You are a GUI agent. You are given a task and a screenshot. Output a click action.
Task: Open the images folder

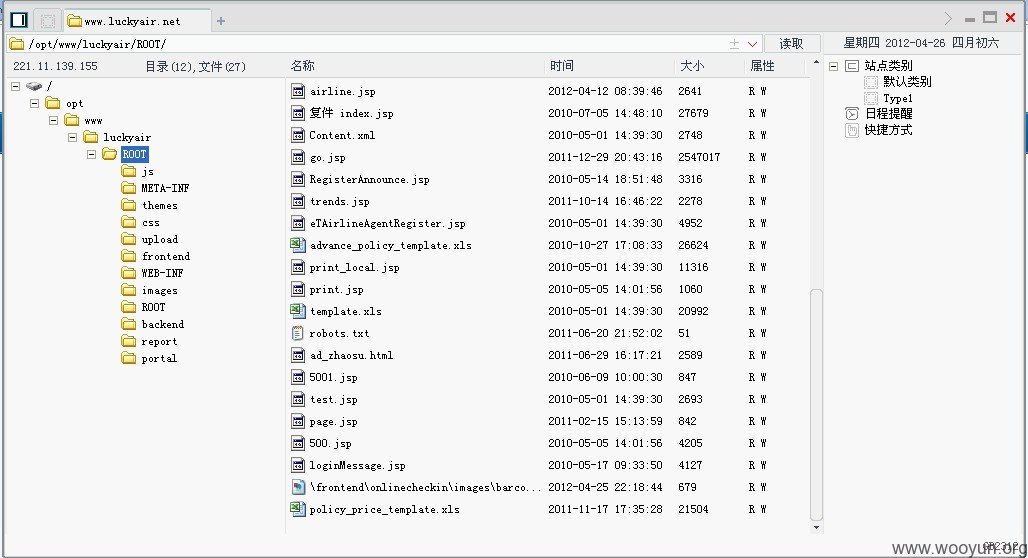point(149,290)
